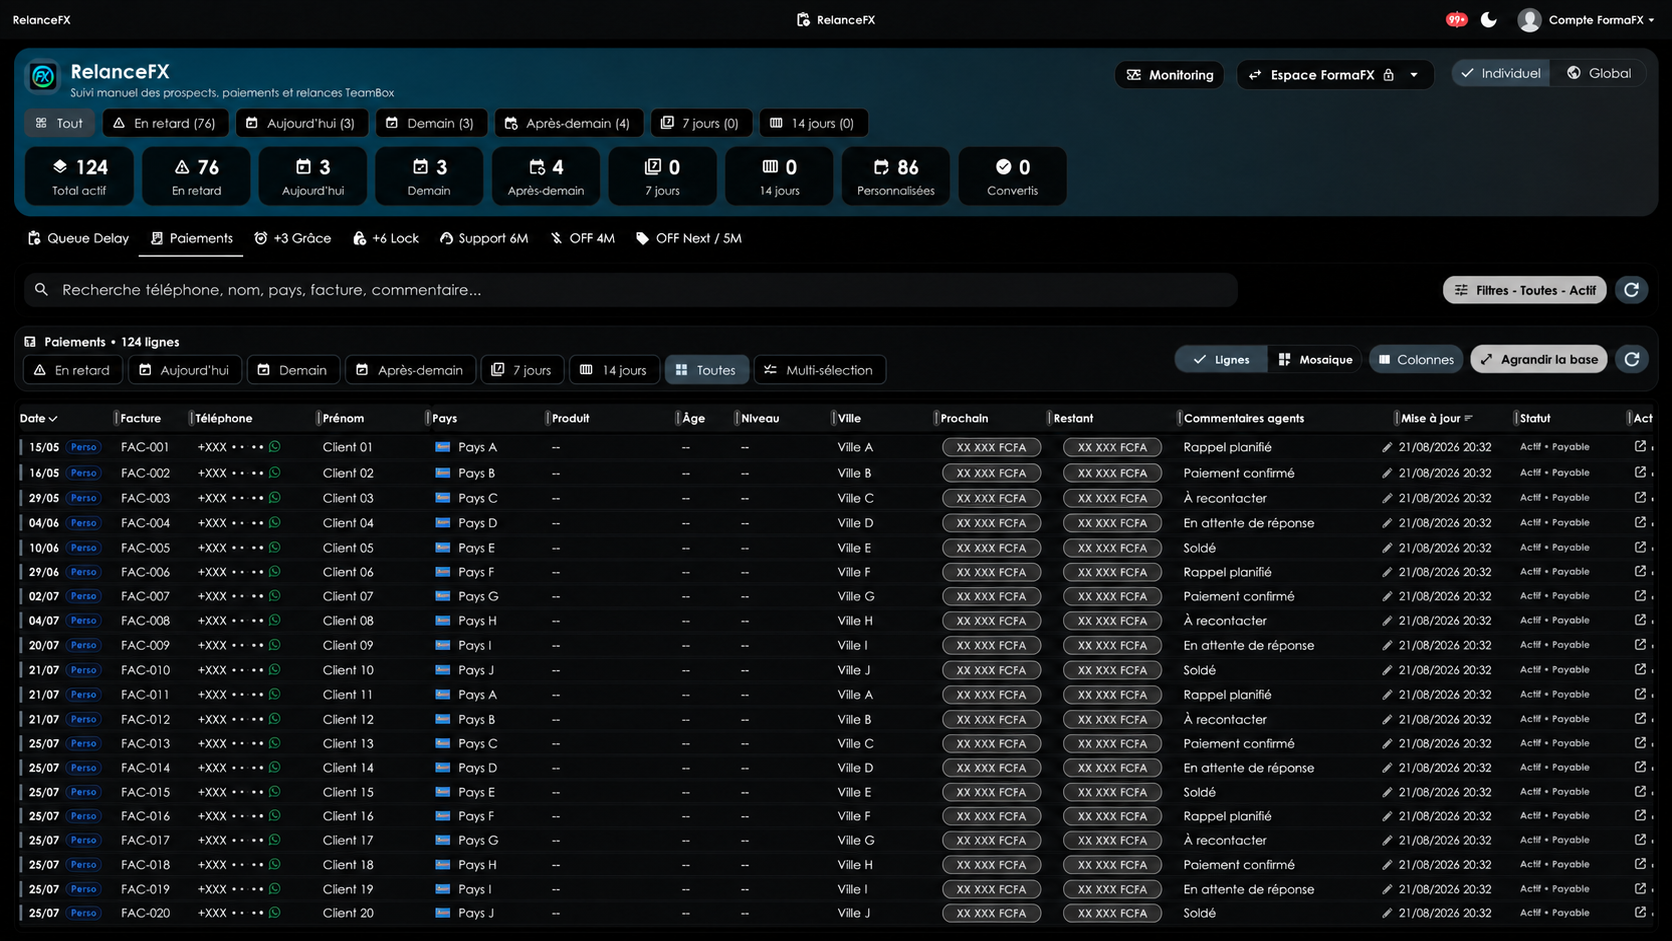Click the refresh icon beside Agrandir la base
The width and height of the screenshot is (1672, 941).
pyautogui.click(x=1632, y=359)
